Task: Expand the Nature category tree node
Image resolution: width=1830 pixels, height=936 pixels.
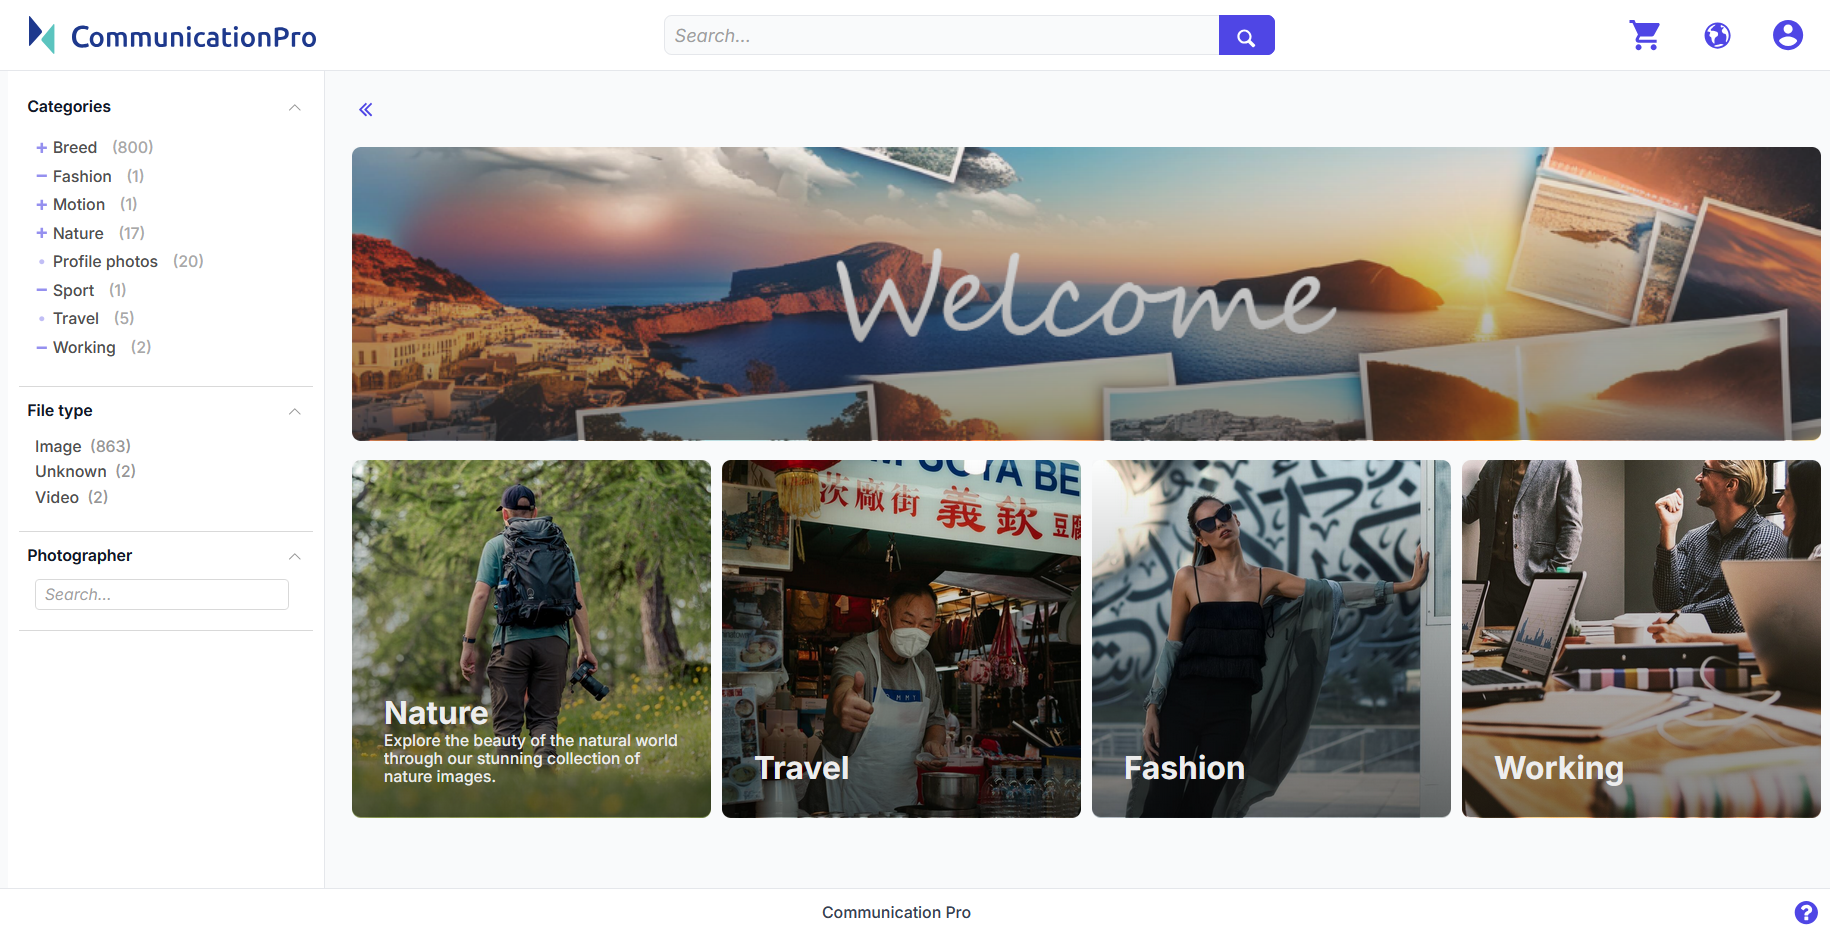Action: point(42,233)
